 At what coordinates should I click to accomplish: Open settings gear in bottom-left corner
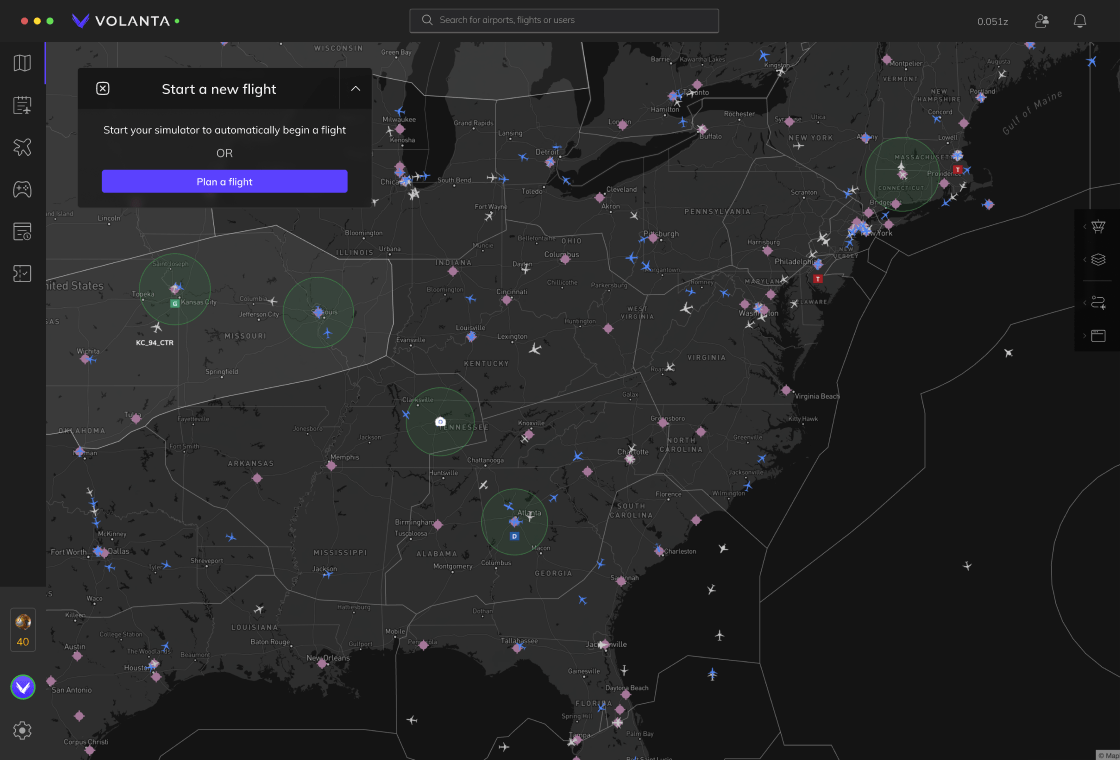click(x=22, y=731)
